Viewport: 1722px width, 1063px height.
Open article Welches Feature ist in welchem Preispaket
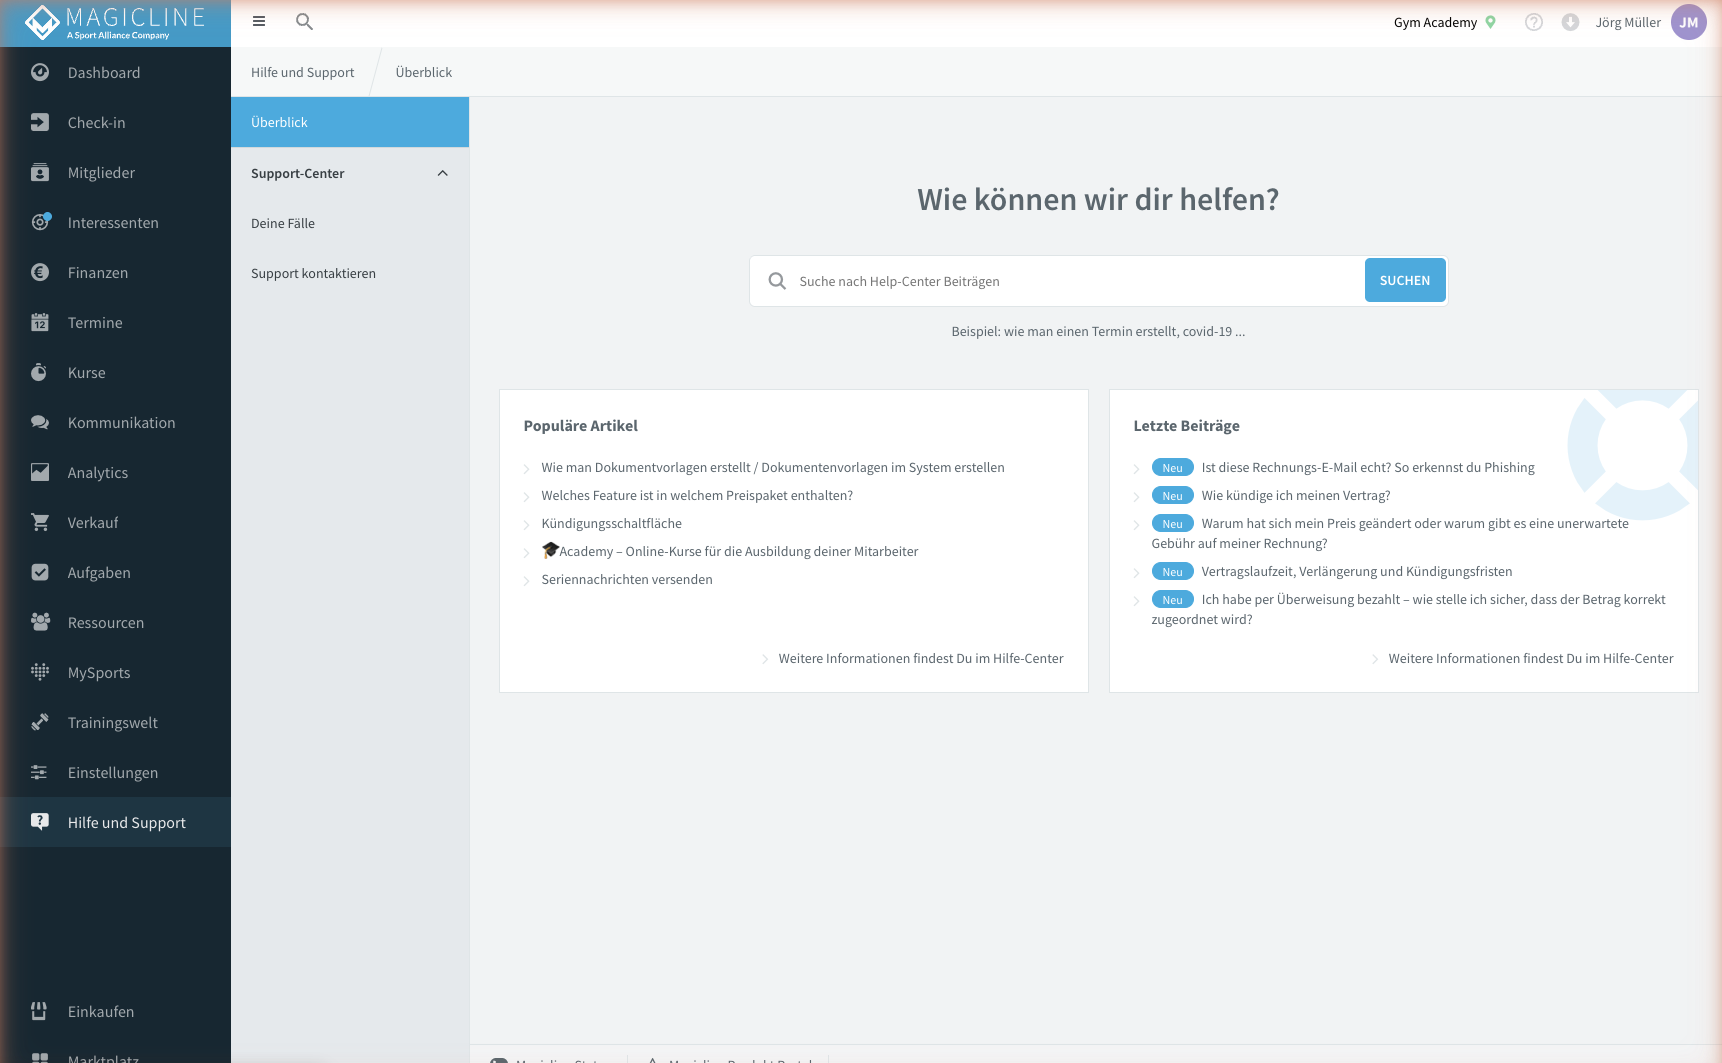[x=697, y=495]
